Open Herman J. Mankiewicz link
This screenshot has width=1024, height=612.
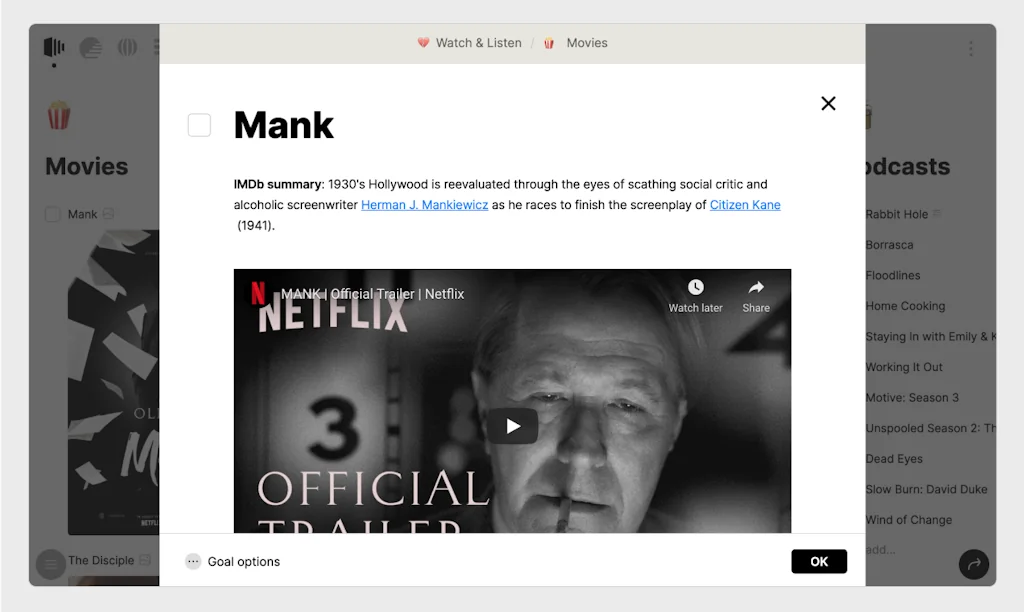[424, 204]
